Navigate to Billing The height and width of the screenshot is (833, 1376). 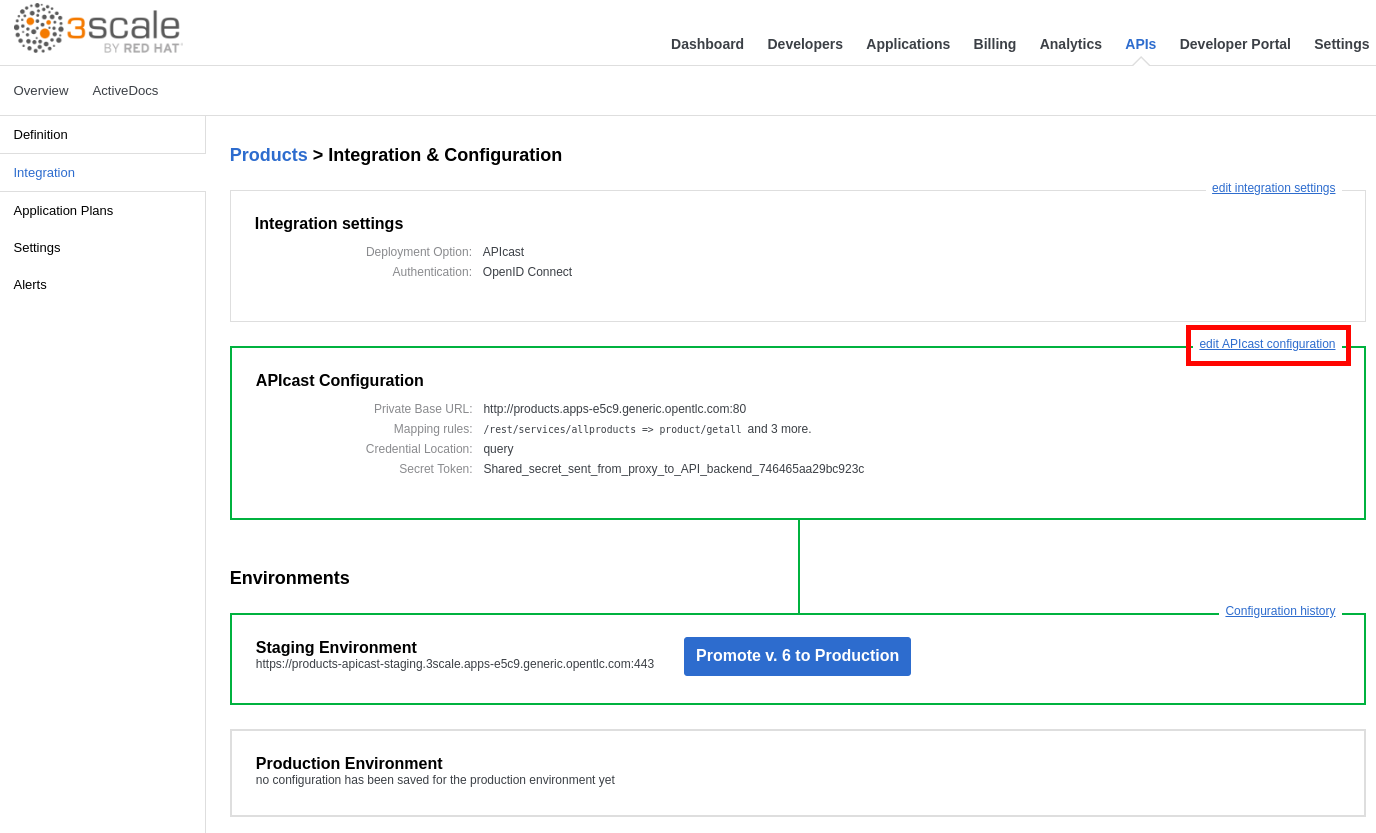point(994,44)
